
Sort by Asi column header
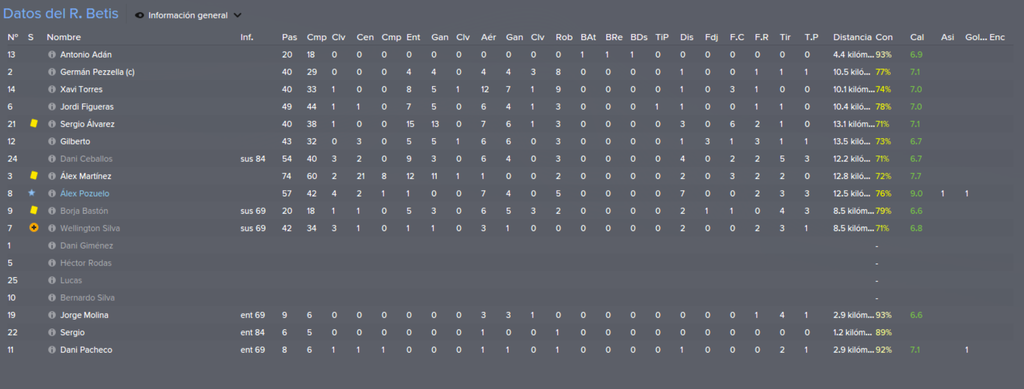(947, 37)
